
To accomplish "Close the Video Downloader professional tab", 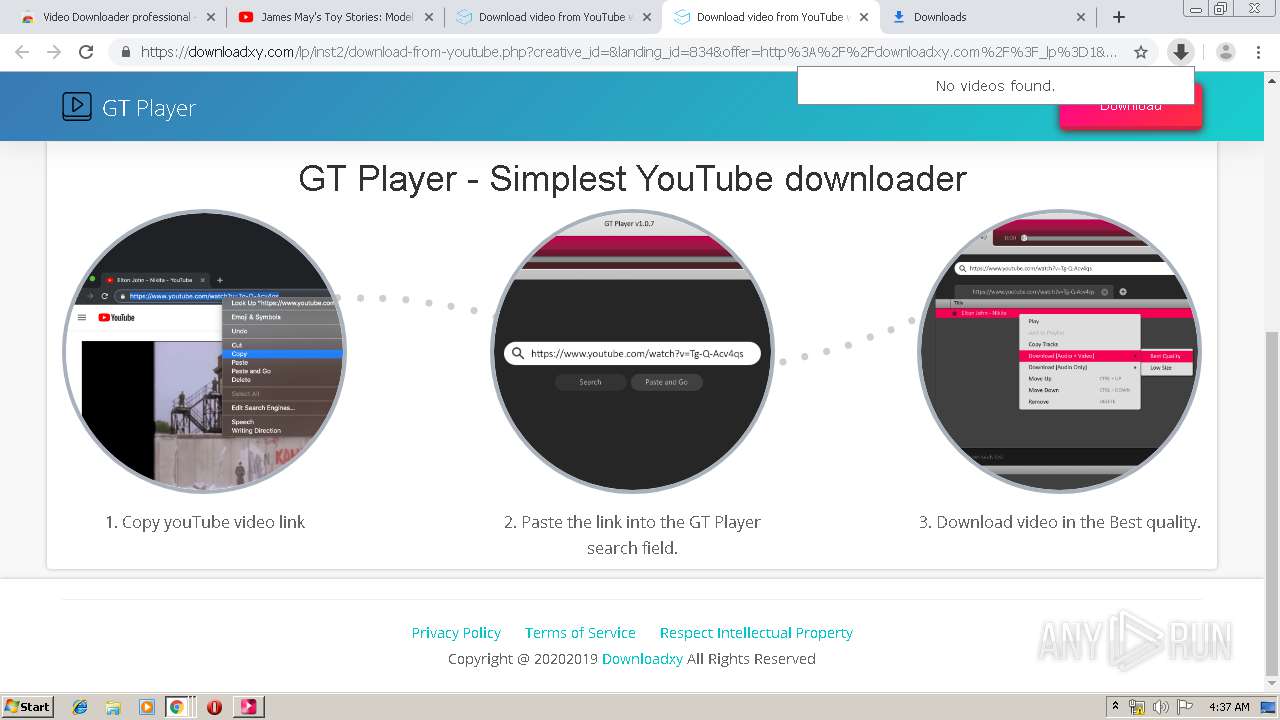I will pos(211,17).
